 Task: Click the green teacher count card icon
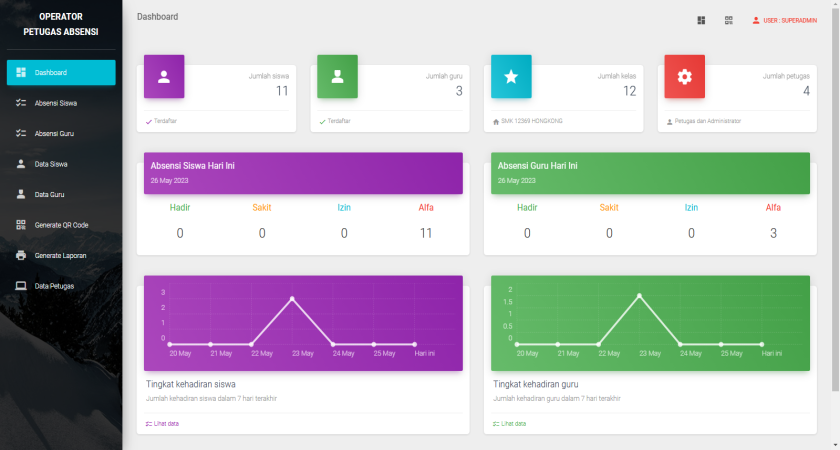pos(337,76)
